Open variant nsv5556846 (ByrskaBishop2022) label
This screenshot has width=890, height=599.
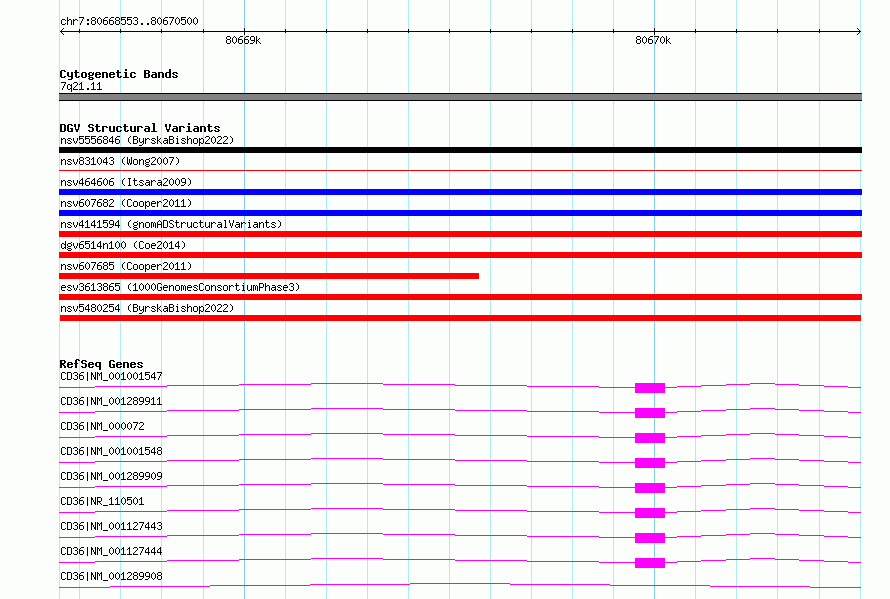pyautogui.click(x=147, y=140)
